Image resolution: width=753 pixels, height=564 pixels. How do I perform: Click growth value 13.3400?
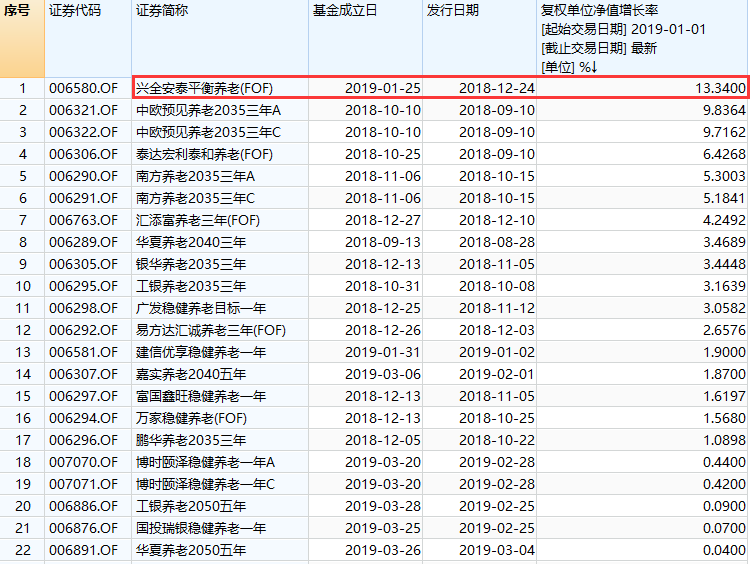pyautogui.click(x=720, y=88)
